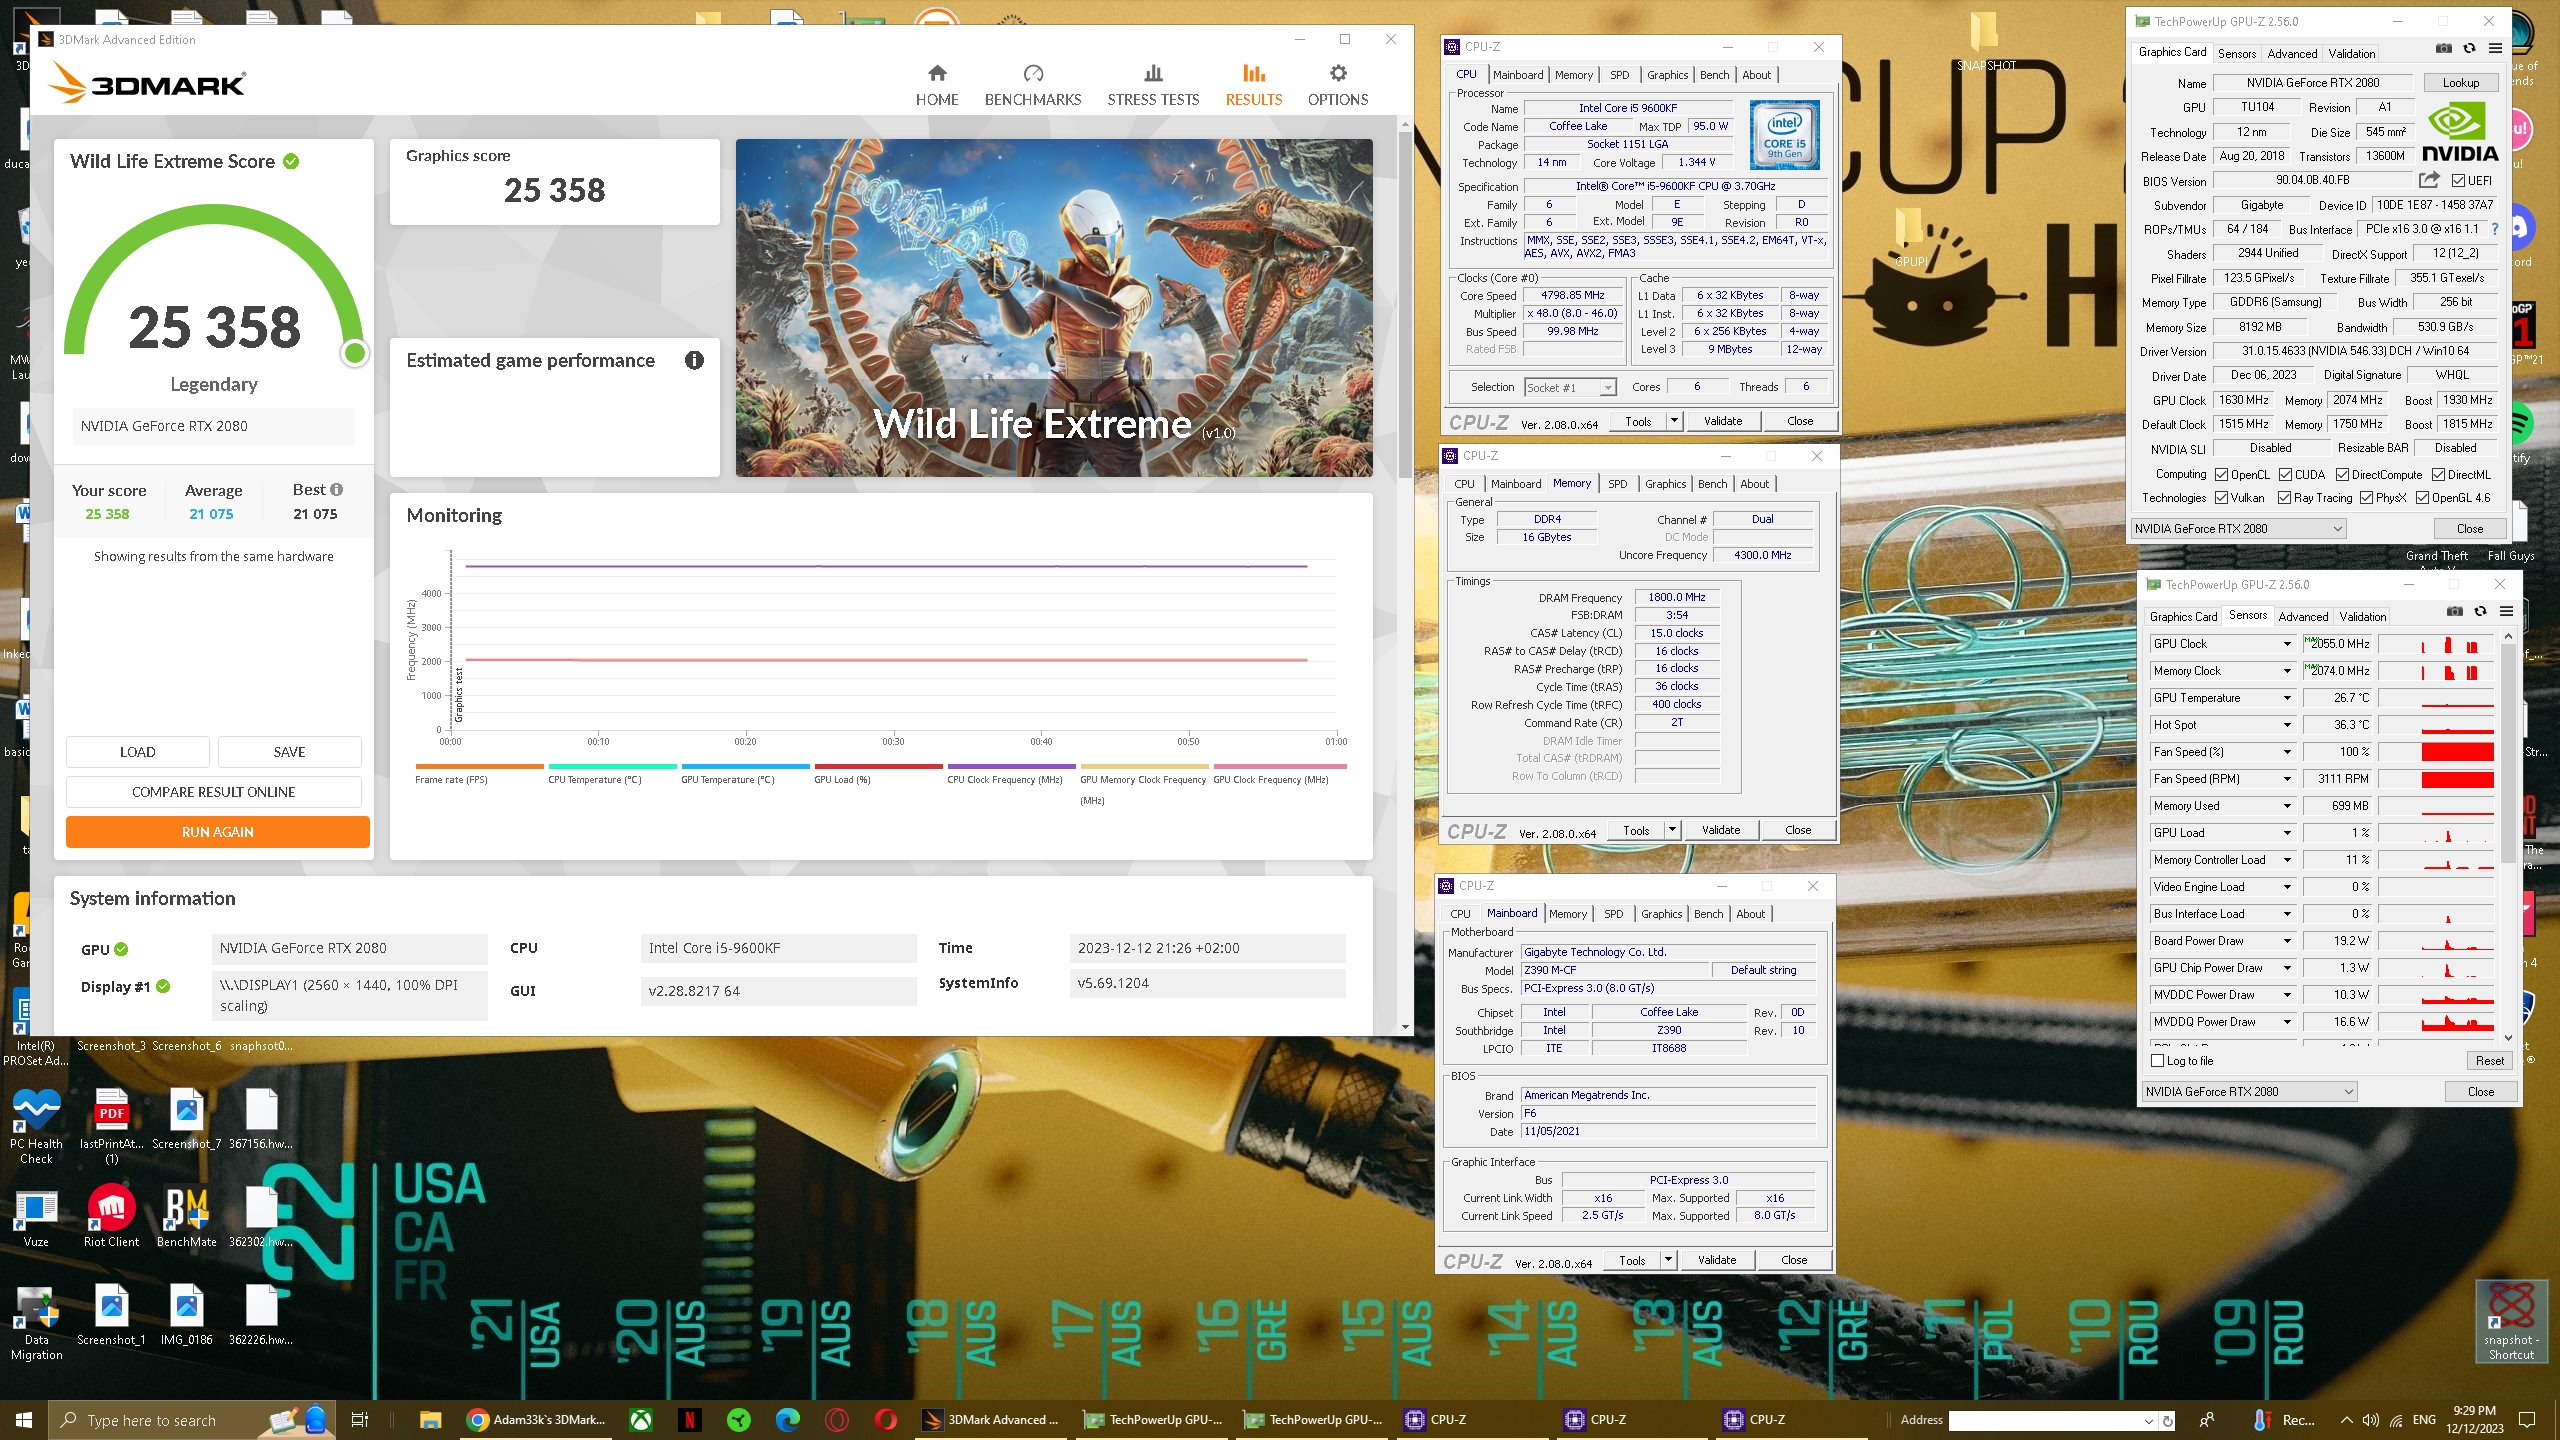
Task: Open the Tools dropdown arrow in the CPU-Z Memory window
Action: [1672, 830]
